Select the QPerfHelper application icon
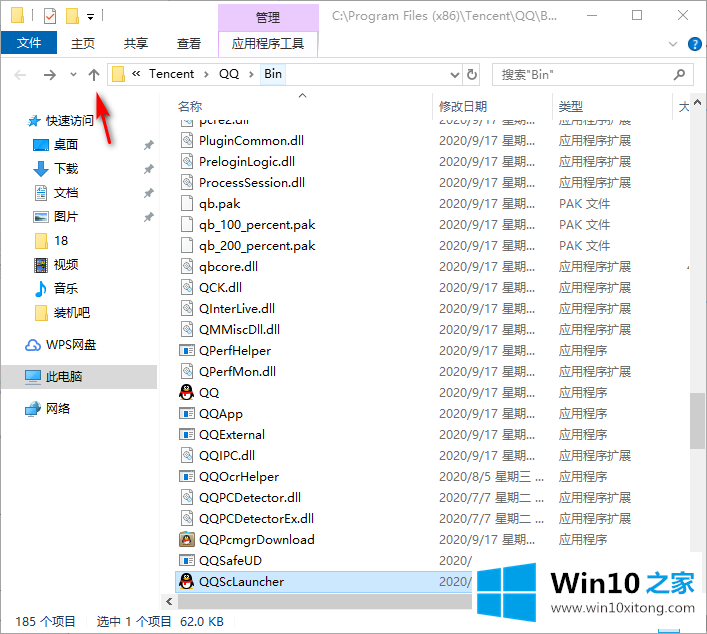 point(186,350)
